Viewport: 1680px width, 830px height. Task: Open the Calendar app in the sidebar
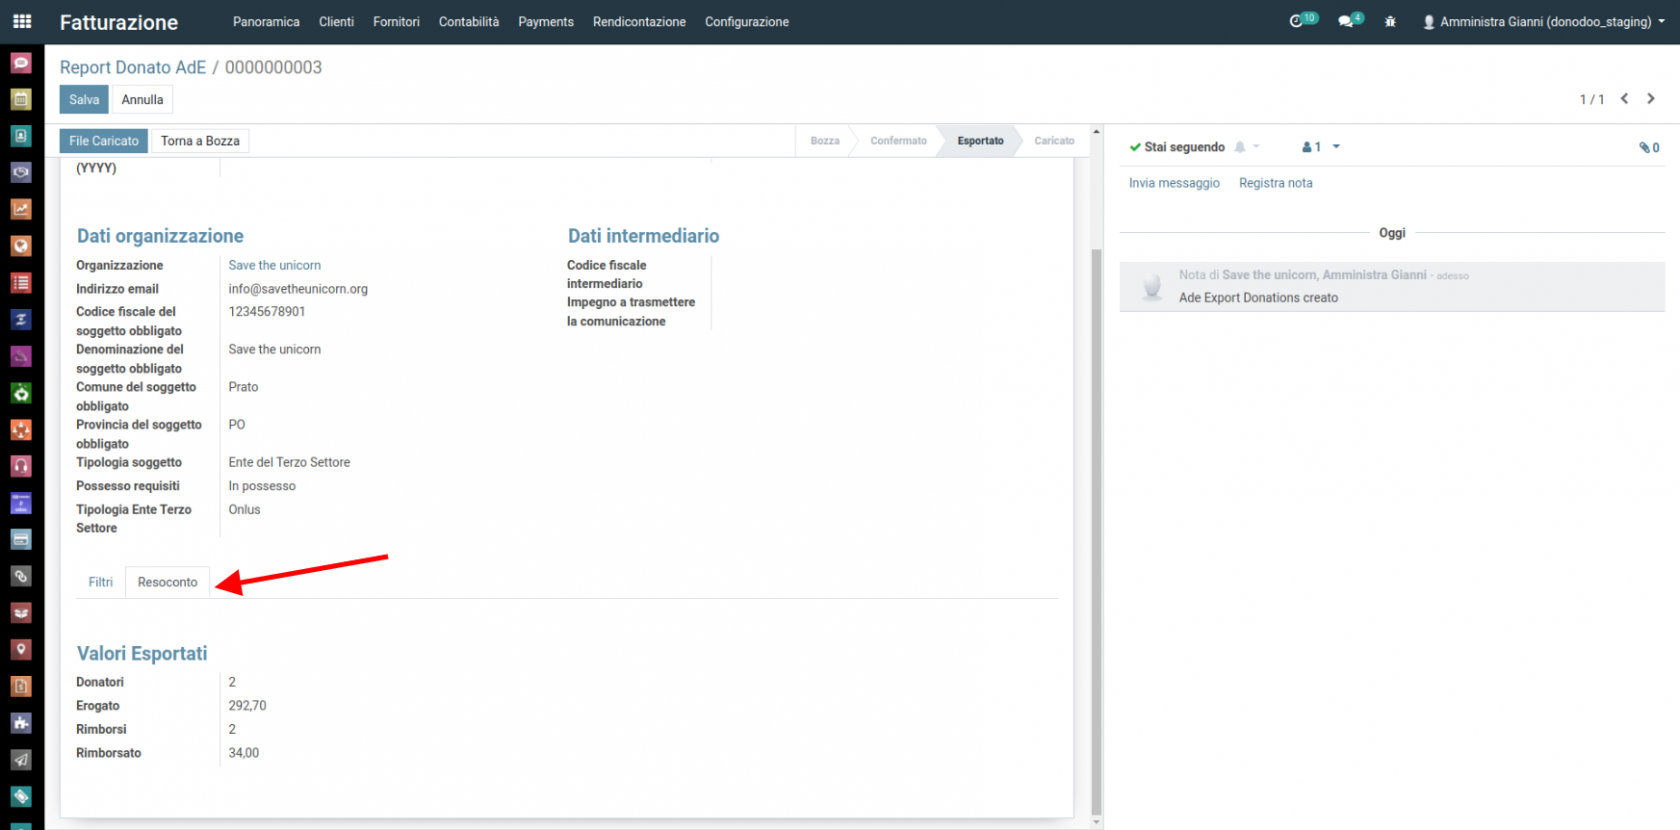click(21, 99)
